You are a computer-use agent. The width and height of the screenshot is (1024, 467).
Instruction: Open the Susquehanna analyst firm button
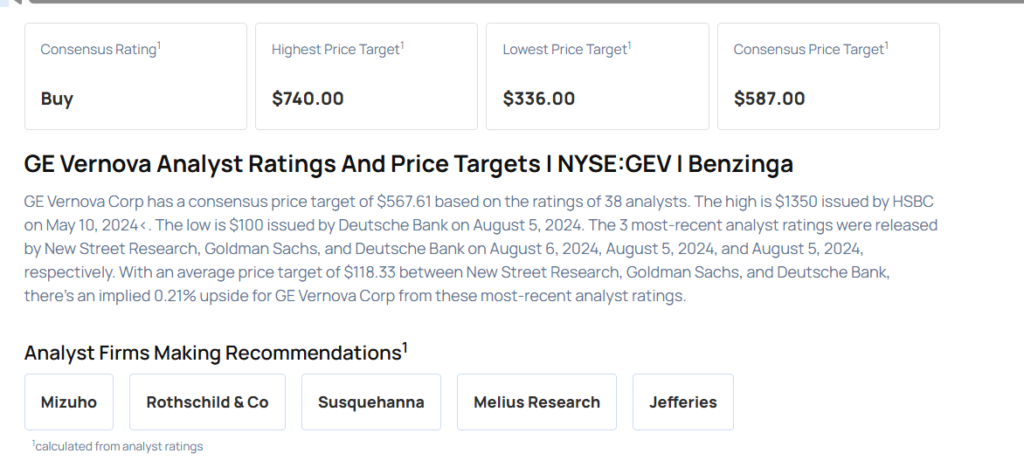pyautogui.click(x=371, y=402)
